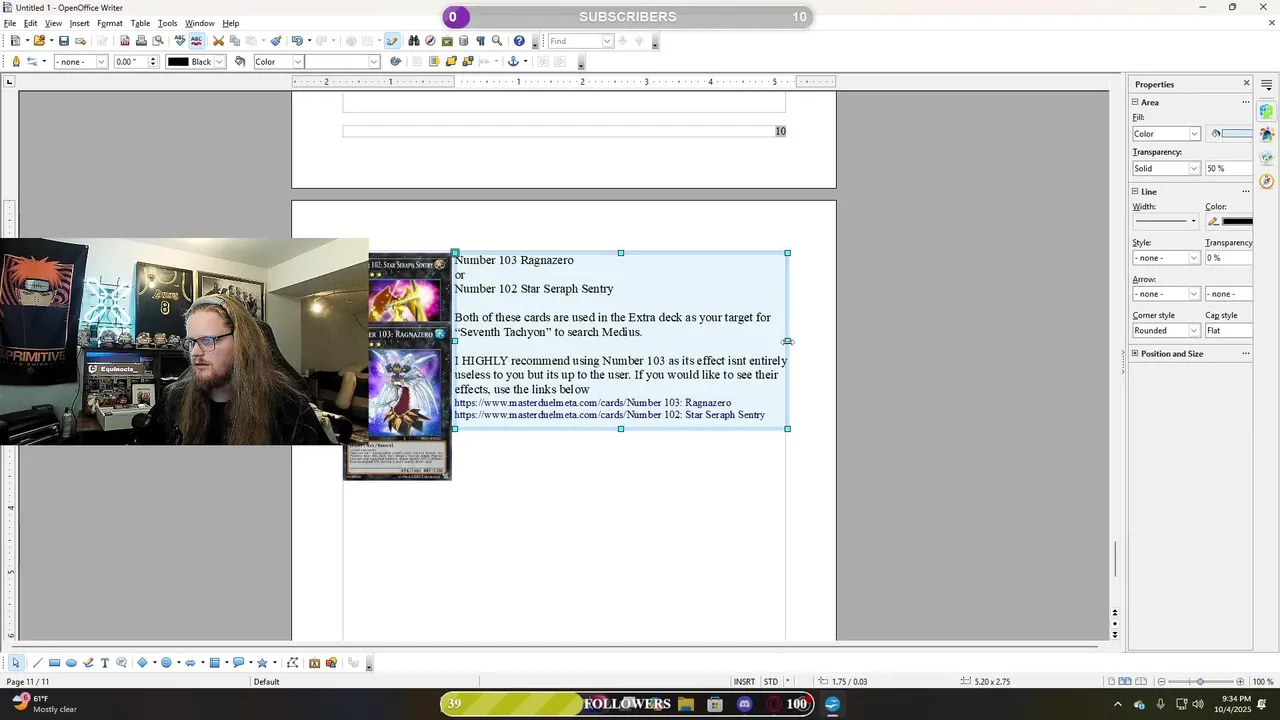Open the Fontwork Gallery icon
1280x720 pixels.
point(314,663)
